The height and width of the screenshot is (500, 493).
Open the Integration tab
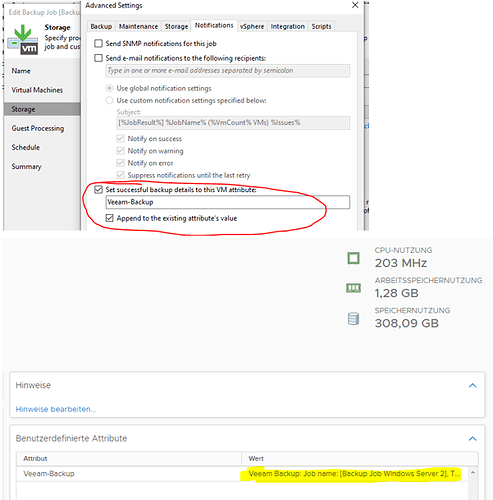(x=288, y=26)
